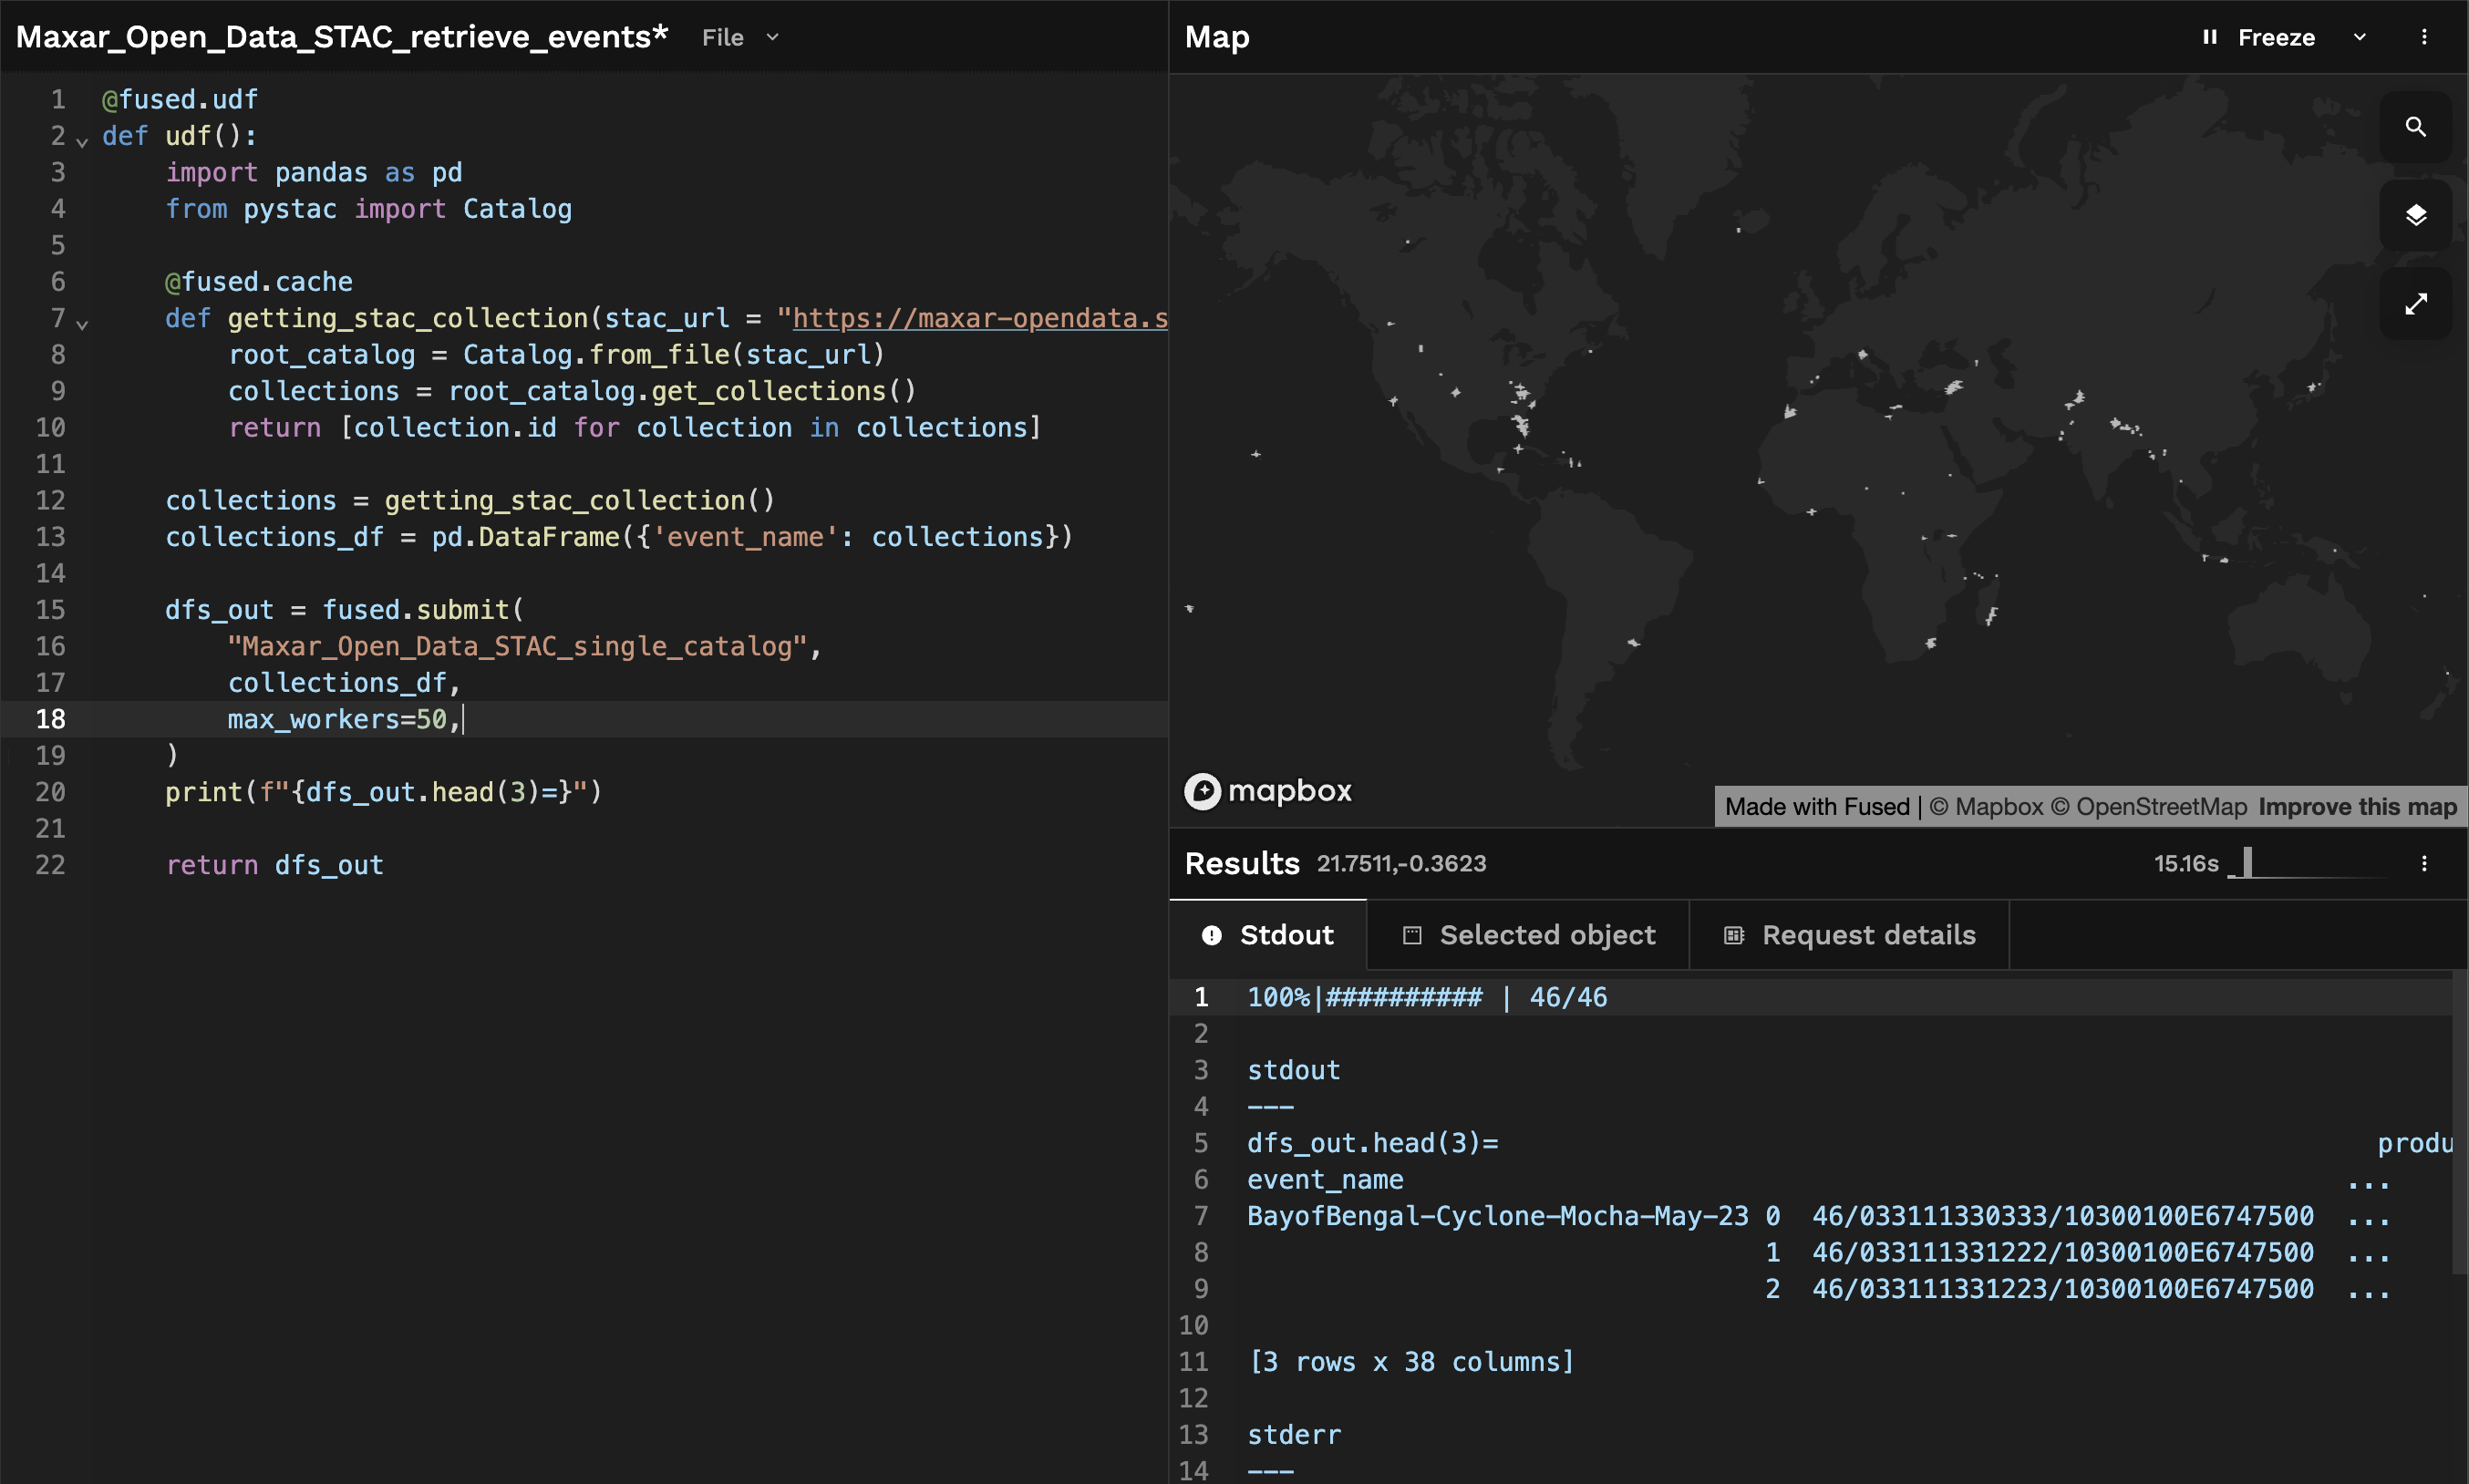Click the Request details tab icon
This screenshot has height=1484, width=2469.
pos(1734,935)
